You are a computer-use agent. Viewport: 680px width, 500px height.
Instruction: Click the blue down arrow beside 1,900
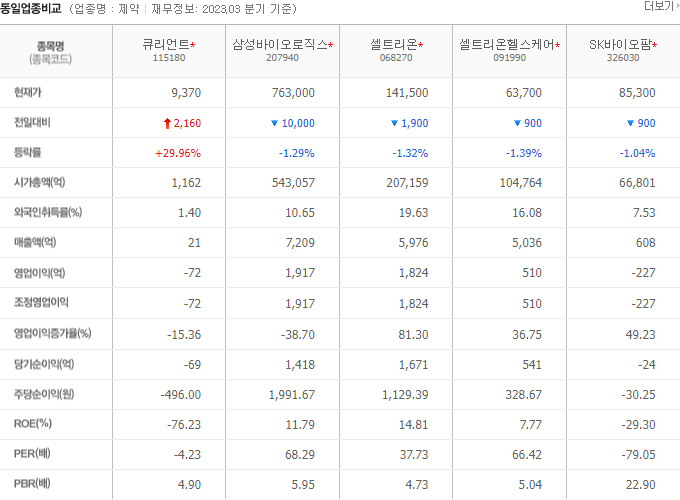click(394, 123)
